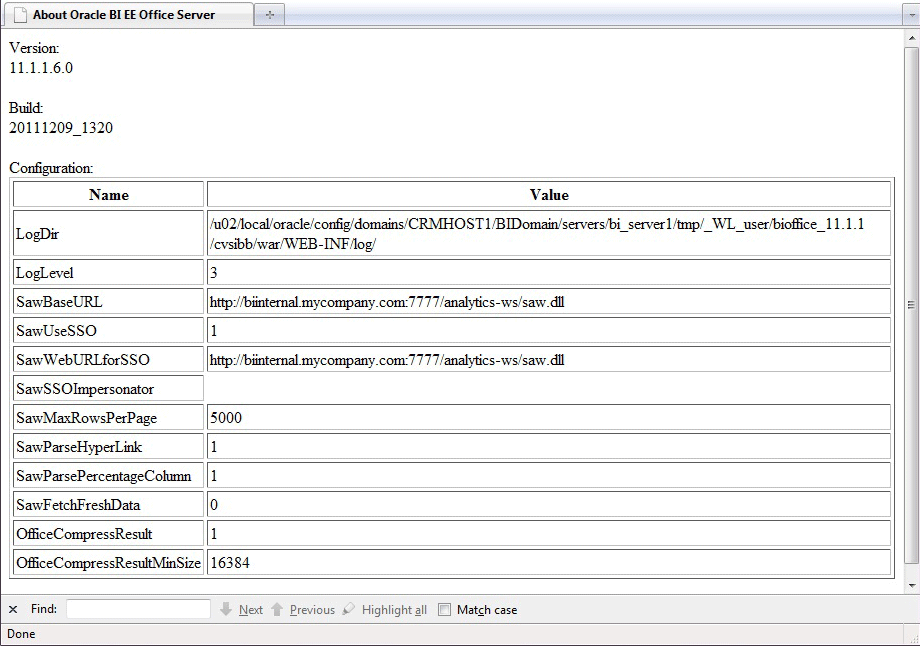The height and width of the screenshot is (646, 920).
Task: Click the OfficeCompressResult name cell
Action: point(109,534)
